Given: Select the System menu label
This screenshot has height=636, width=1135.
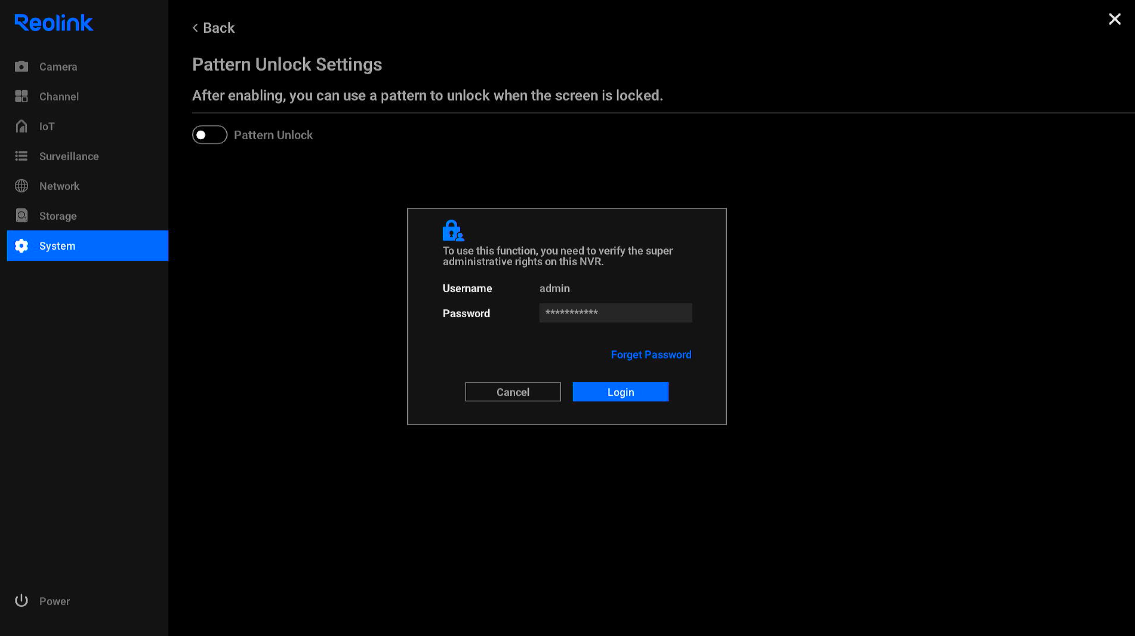Looking at the screenshot, I should point(57,246).
